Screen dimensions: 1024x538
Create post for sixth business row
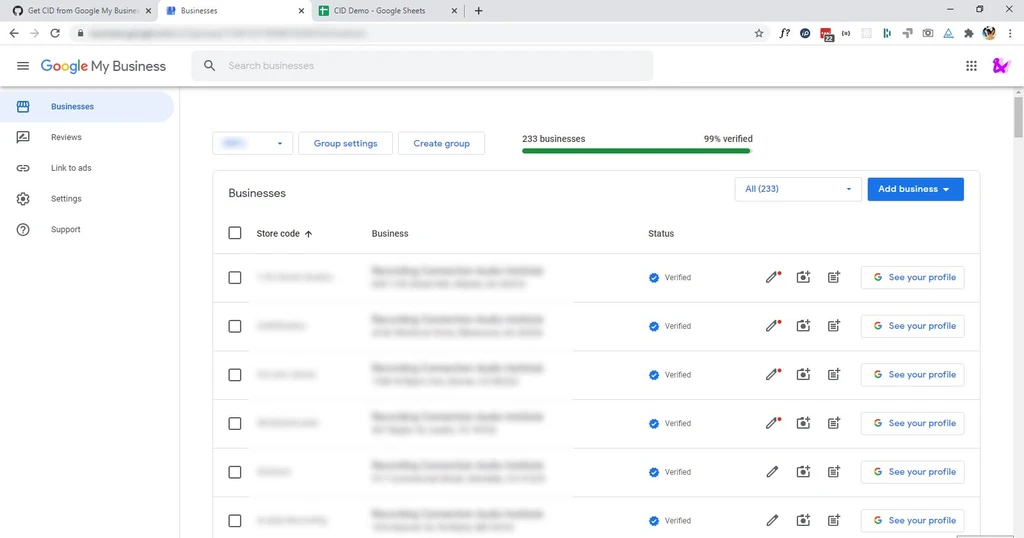(x=834, y=520)
